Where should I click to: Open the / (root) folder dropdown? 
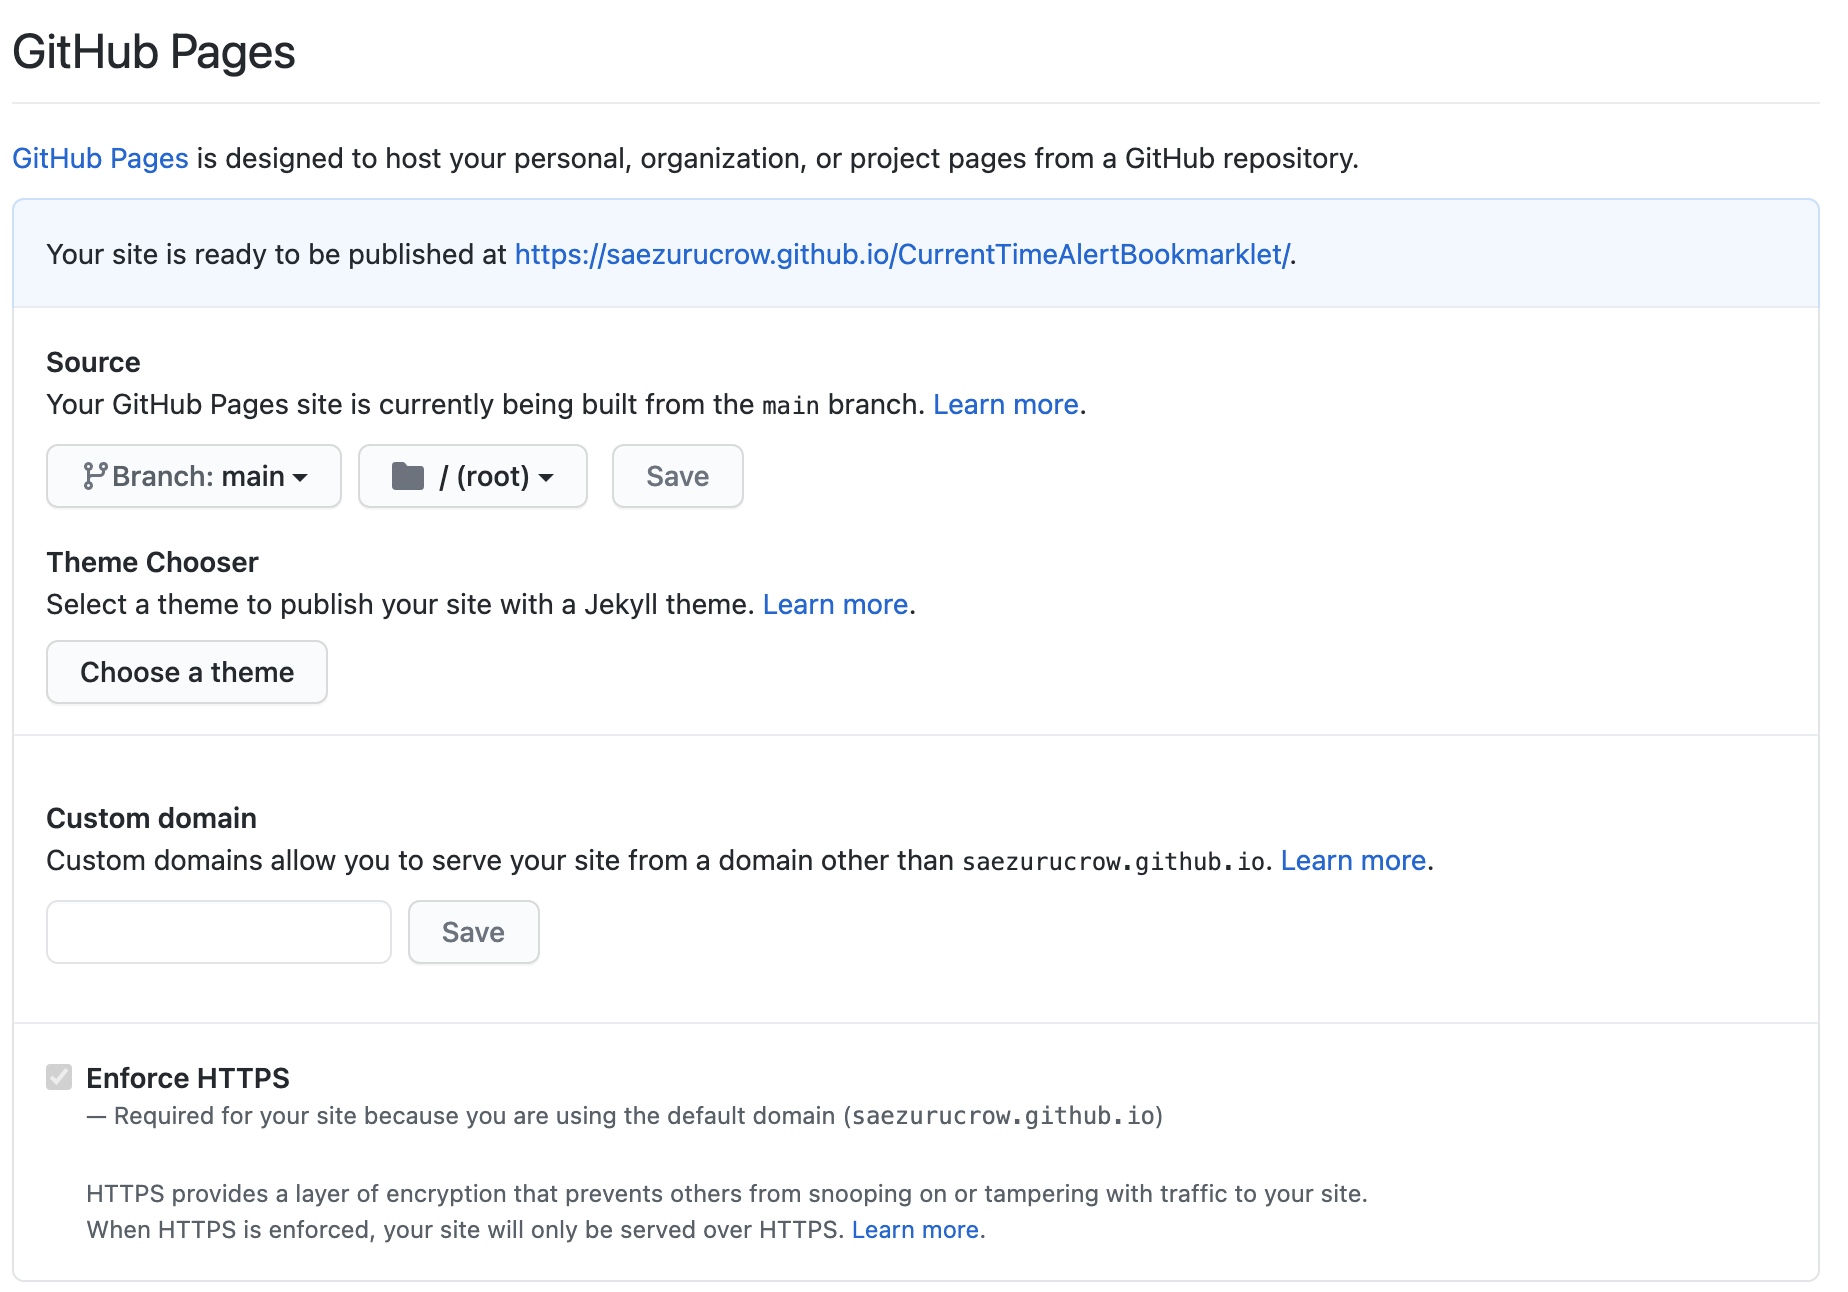pos(472,476)
